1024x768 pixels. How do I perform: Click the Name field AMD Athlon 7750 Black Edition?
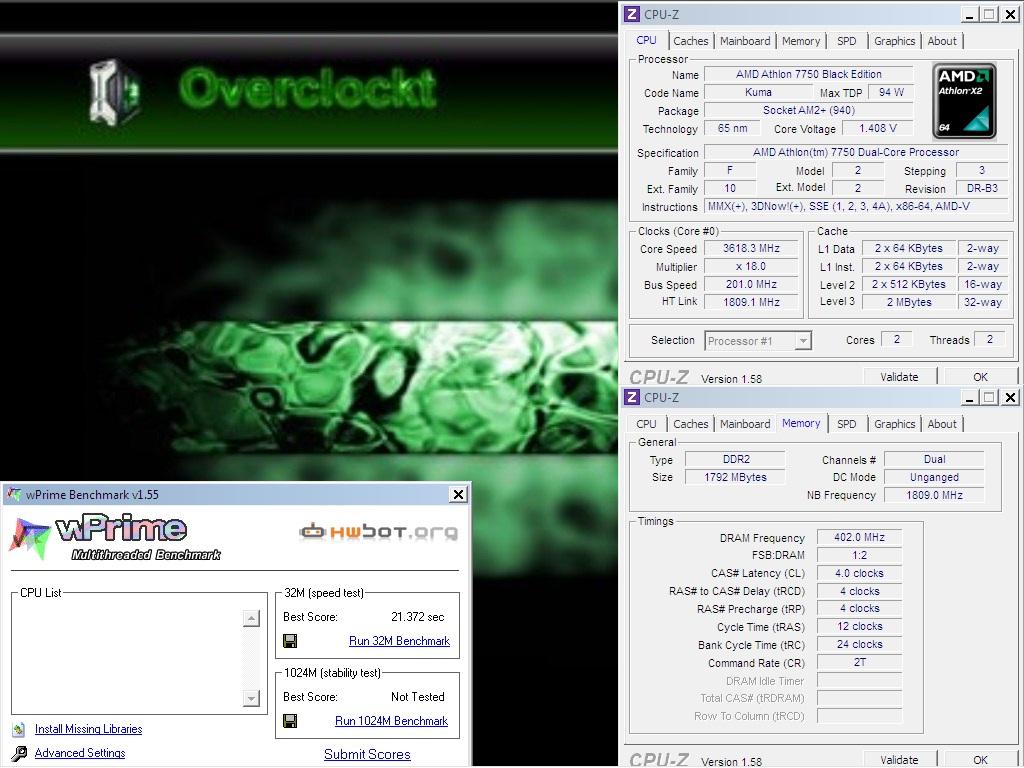pyautogui.click(x=808, y=74)
